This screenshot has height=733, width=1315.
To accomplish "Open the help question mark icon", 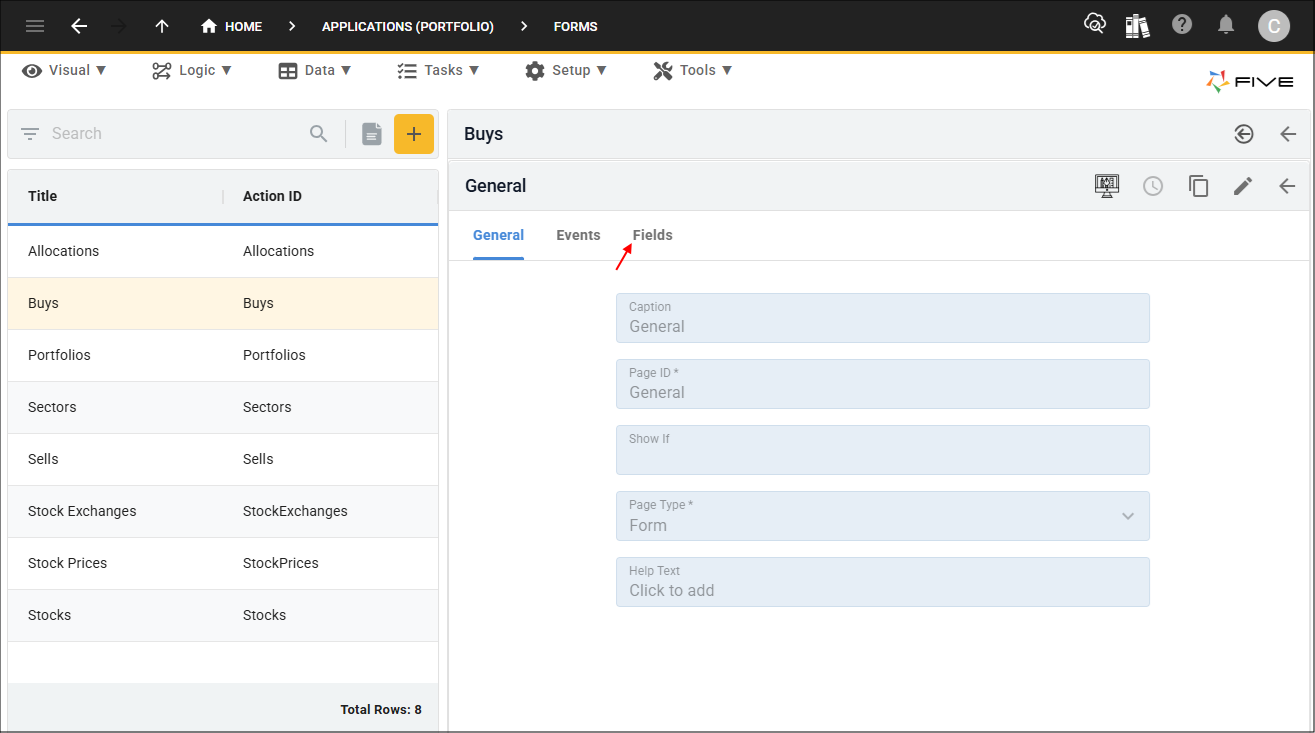I will click(1182, 25).
